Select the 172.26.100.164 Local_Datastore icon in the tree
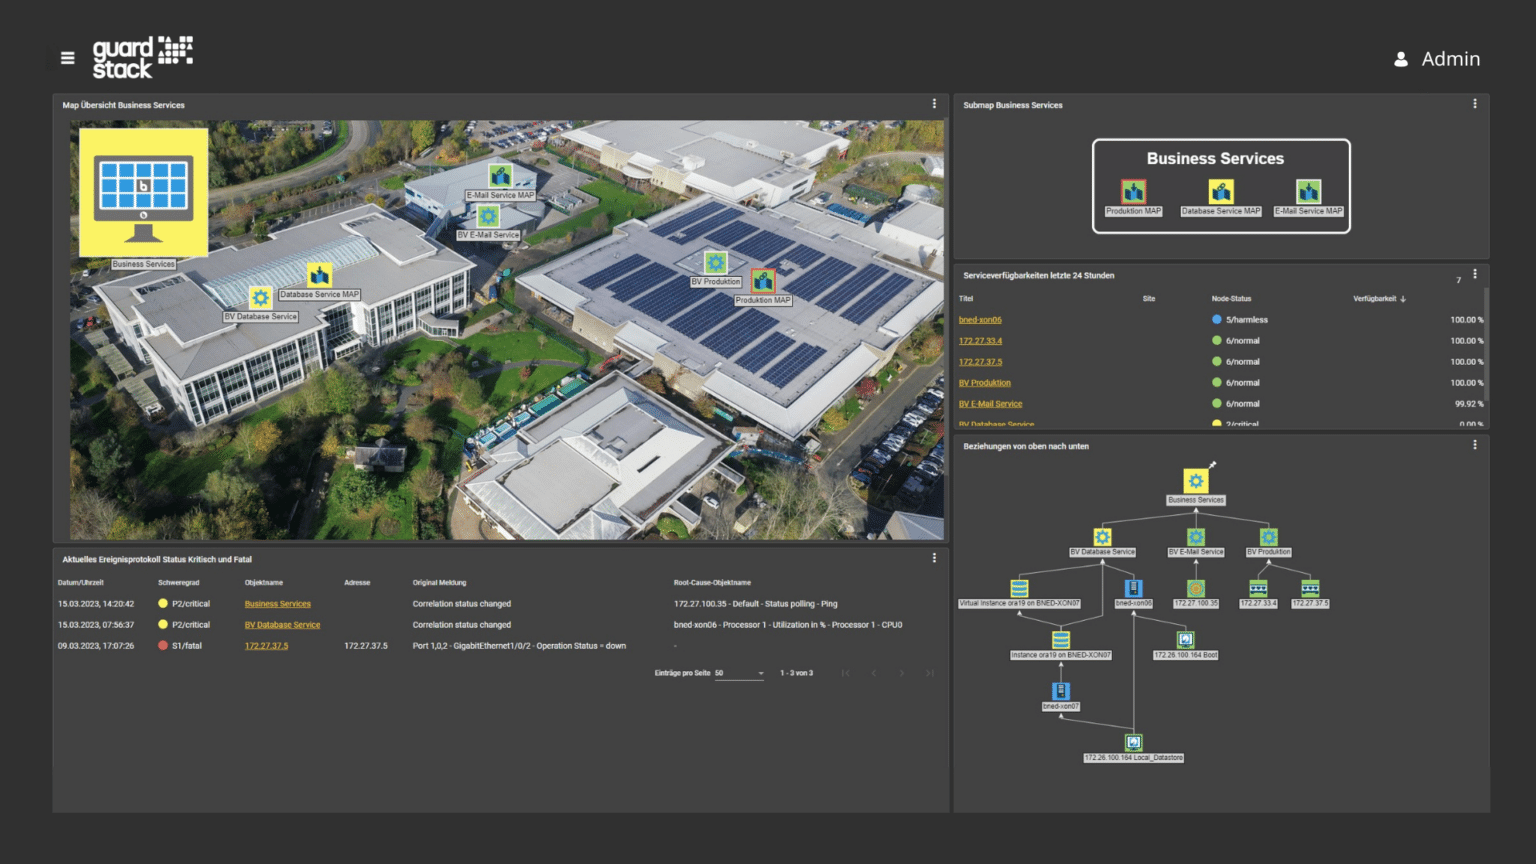 click(1133, 742)
